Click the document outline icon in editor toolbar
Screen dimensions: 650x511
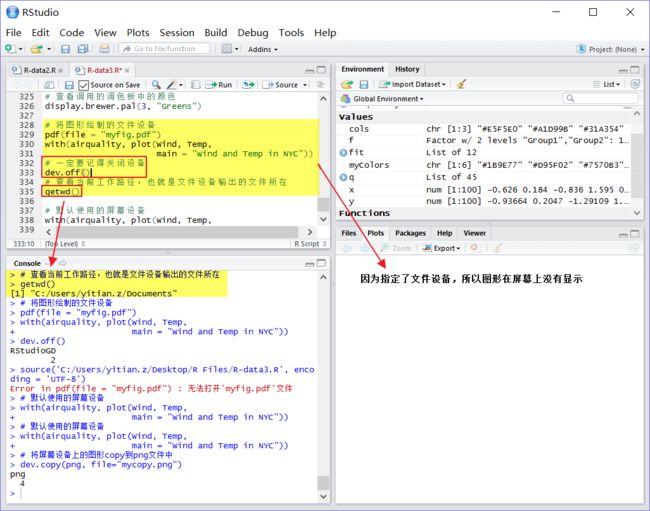tap(320, 85)
